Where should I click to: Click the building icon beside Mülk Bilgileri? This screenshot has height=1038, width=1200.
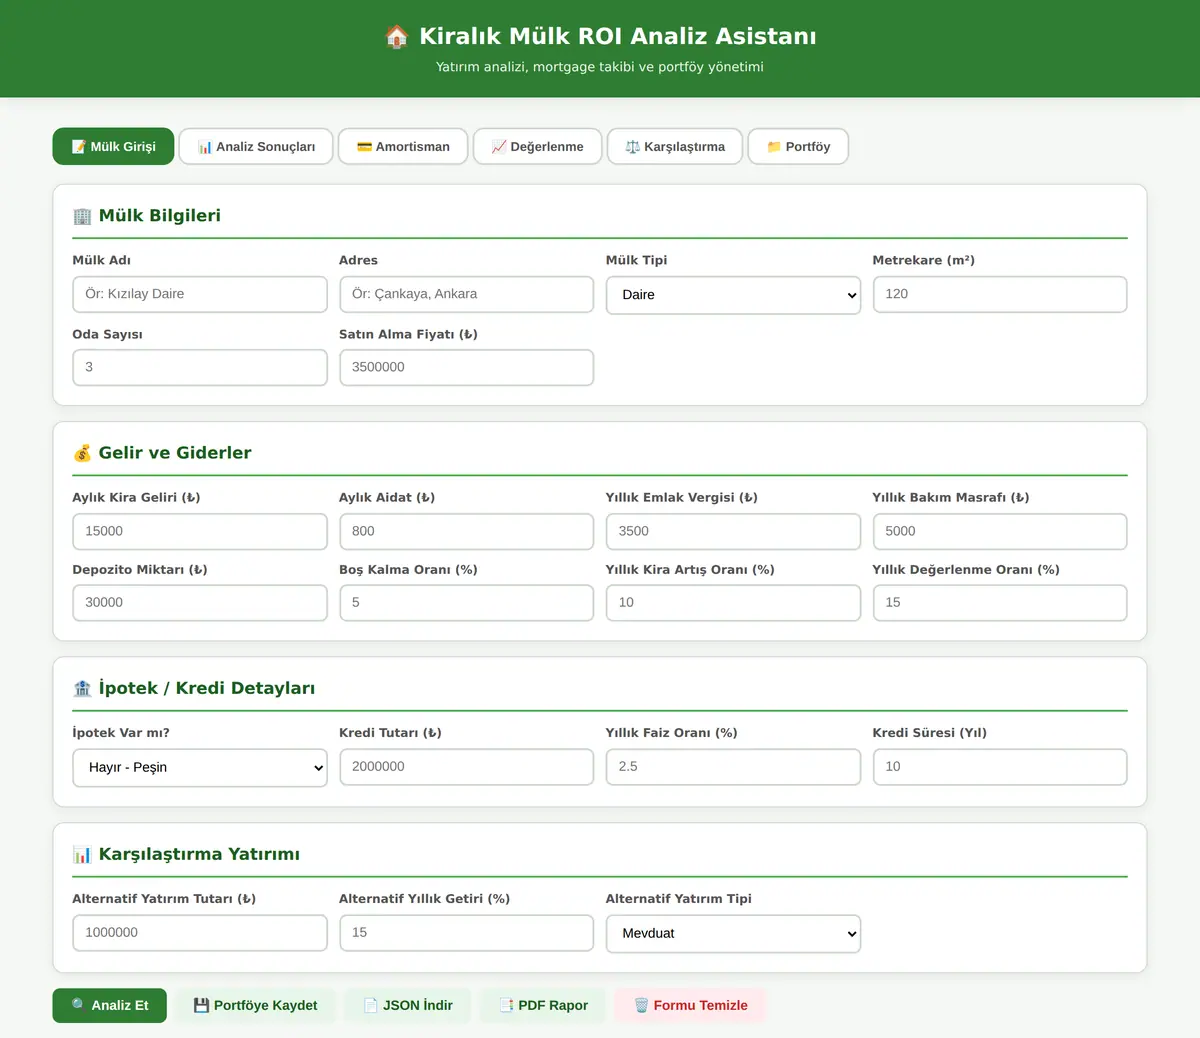[x=82, y=216]
